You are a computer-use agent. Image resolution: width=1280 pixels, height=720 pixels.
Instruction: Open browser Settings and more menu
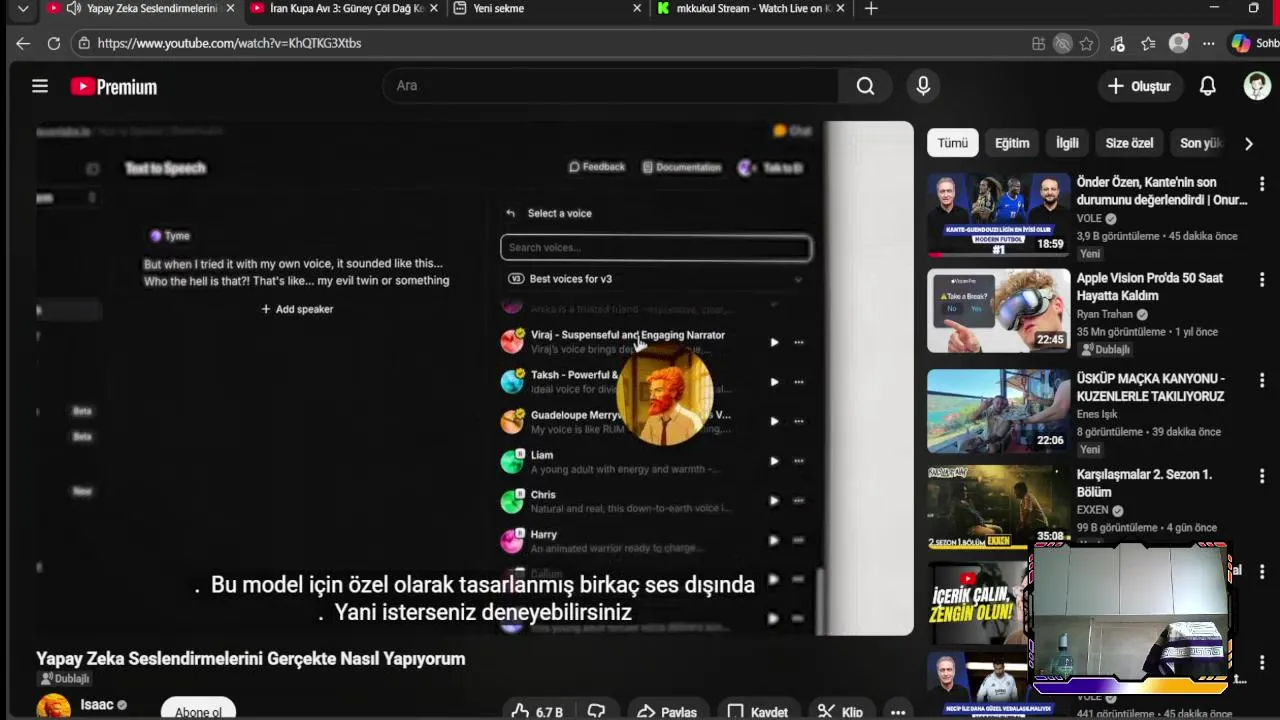tap(1209, 43)
